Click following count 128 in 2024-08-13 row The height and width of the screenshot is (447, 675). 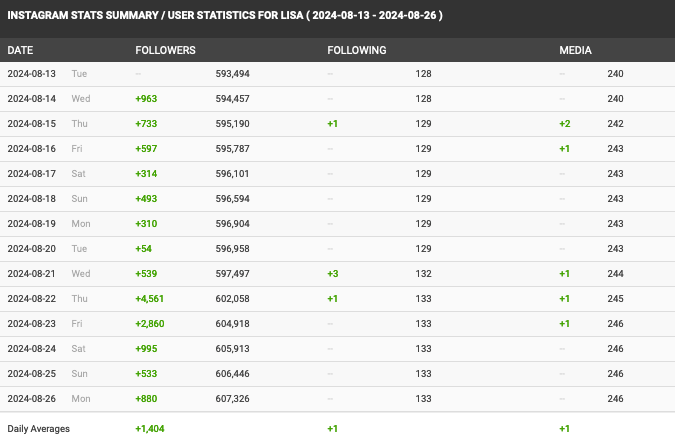coord(424,74)
